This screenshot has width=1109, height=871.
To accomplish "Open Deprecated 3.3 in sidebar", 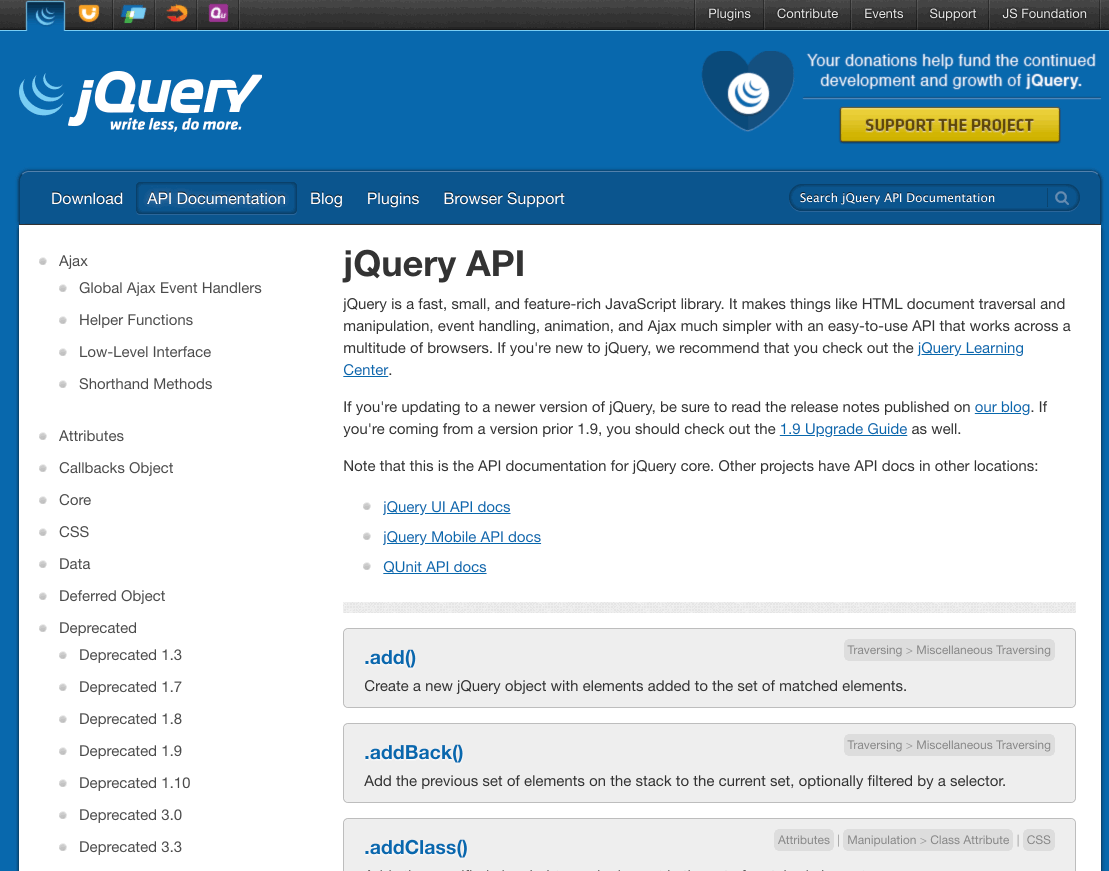I will pyautogui.click(x=130, y=847).
